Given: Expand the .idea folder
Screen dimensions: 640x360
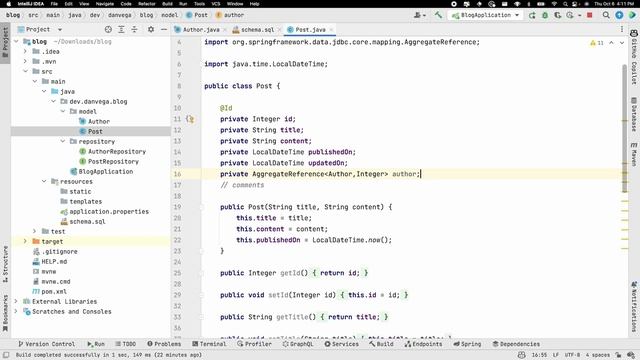Looking at the screenshot, I should 25,51.
